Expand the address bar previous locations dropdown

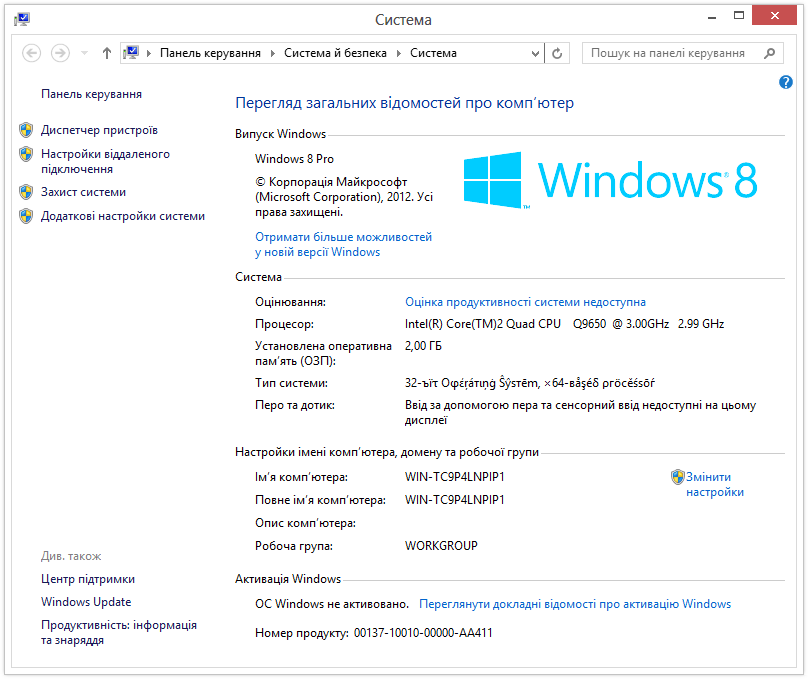pos(536,53)
